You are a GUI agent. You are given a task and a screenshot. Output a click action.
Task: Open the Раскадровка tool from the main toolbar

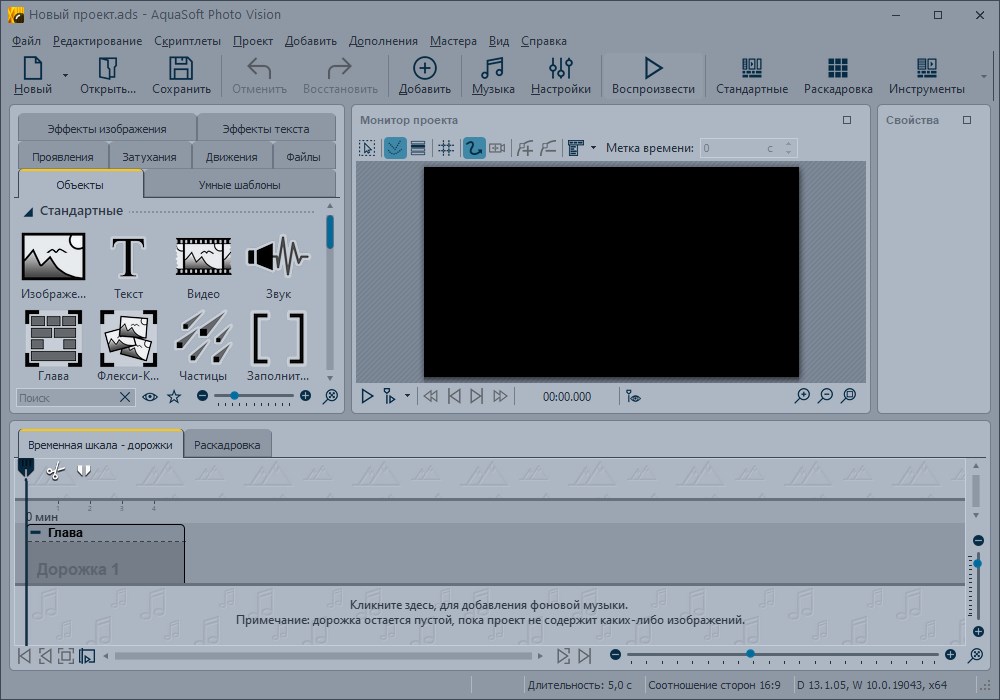(x=837, y=75)
